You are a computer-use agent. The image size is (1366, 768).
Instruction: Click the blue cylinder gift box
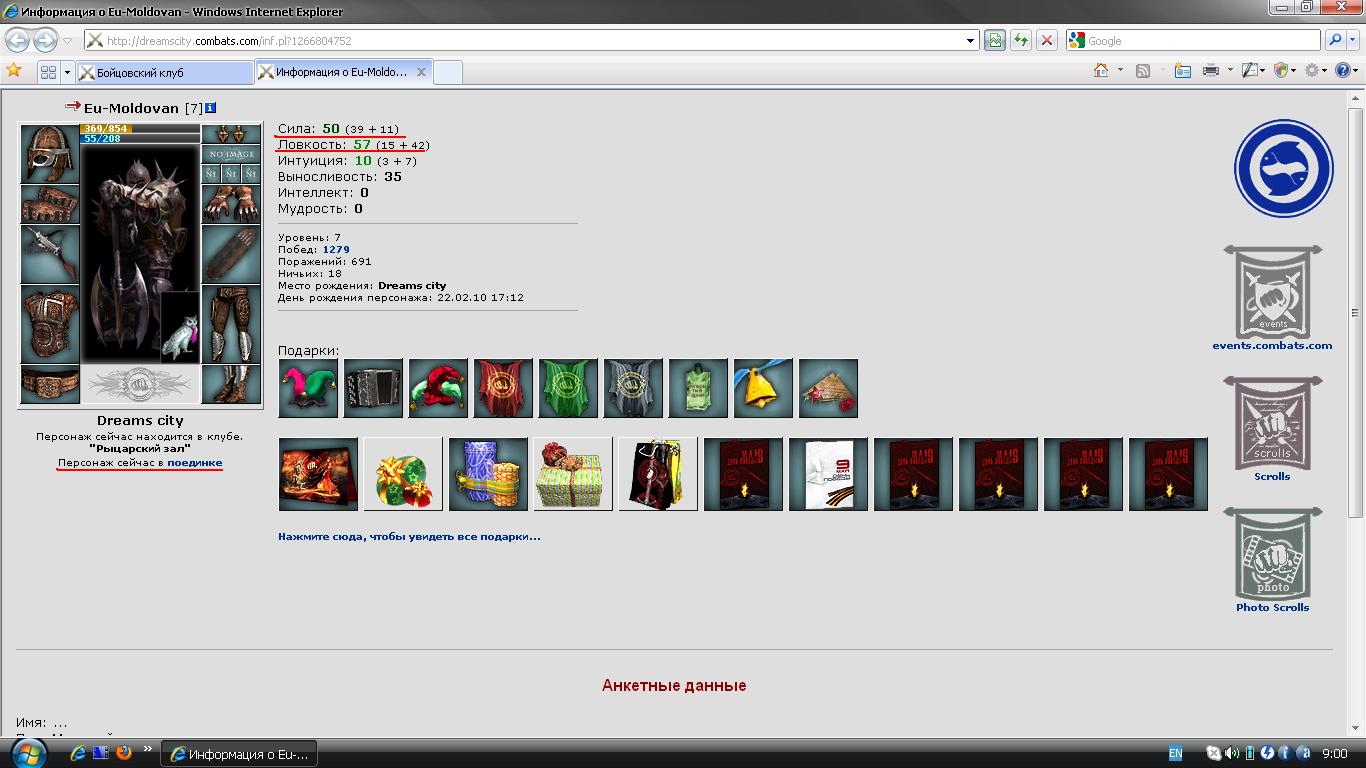(x=488, y=474)
